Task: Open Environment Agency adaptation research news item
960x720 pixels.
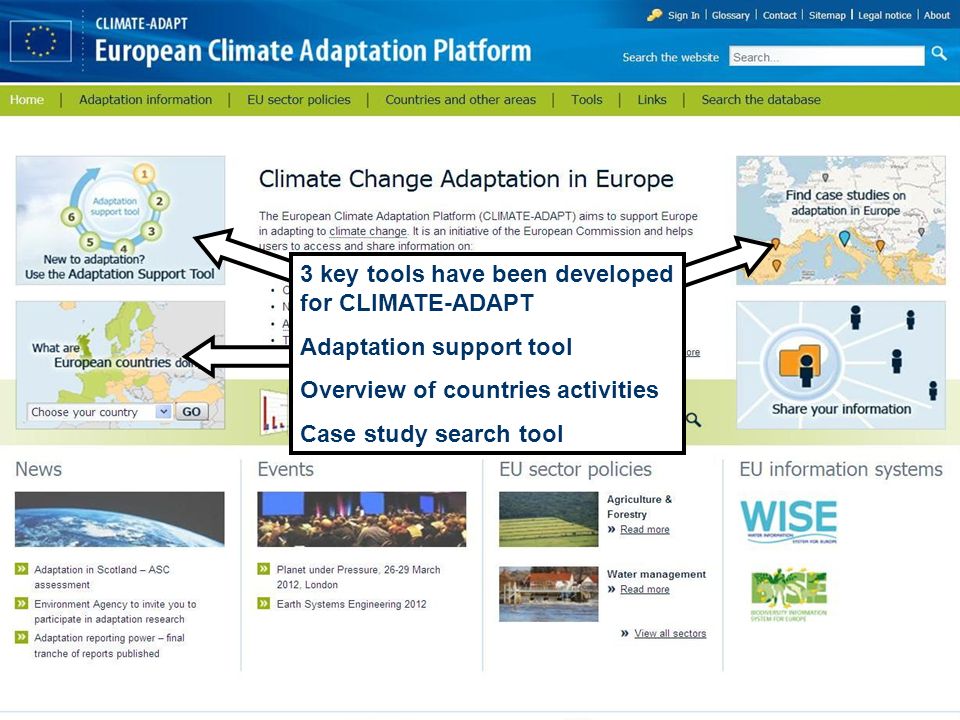Action: (115, 611)
